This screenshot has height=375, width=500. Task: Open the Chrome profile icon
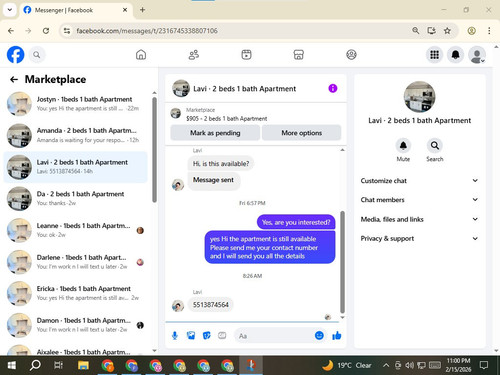(x=471, y=31)
